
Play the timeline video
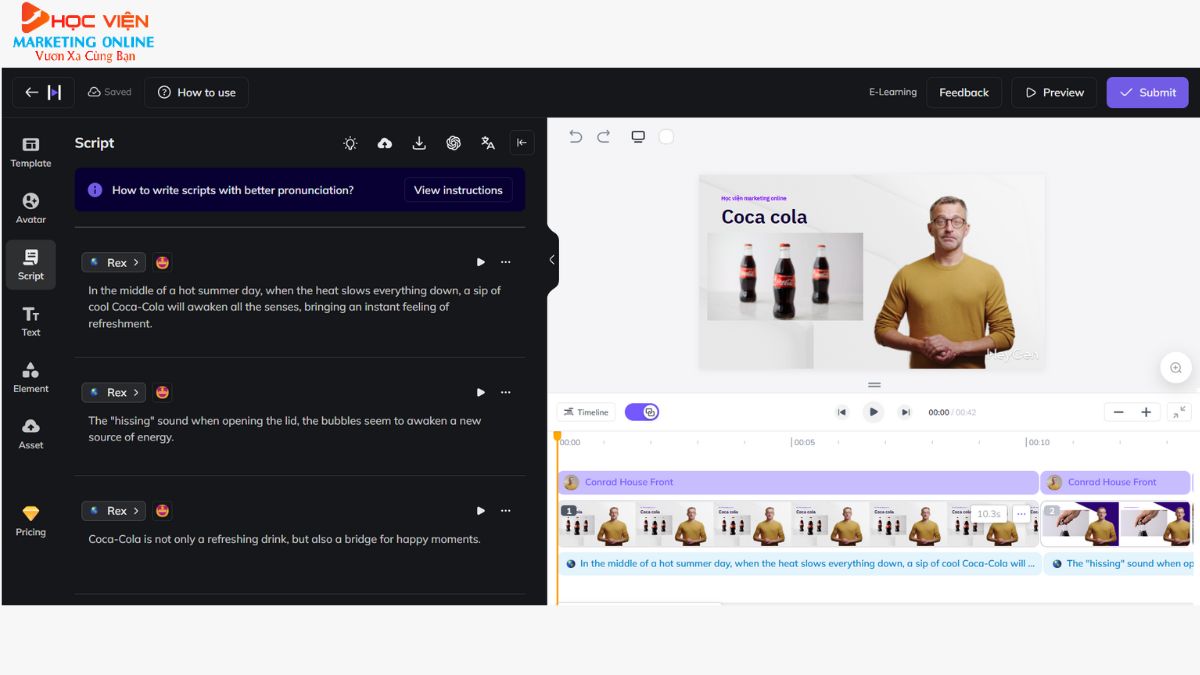pos(873,412)
